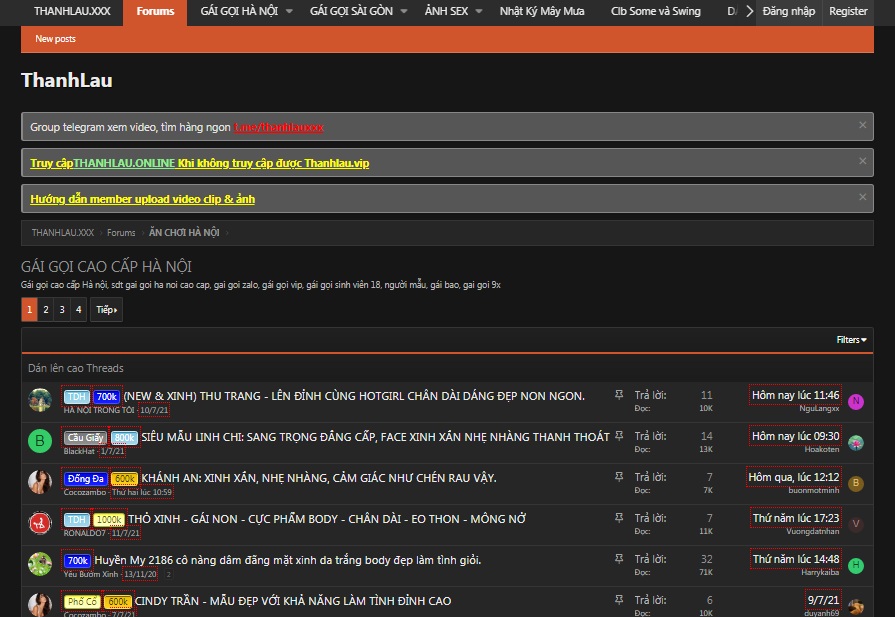Open Clb Some và Swing menu item
Screen dimensions: 895x617
tap(655, 11)
